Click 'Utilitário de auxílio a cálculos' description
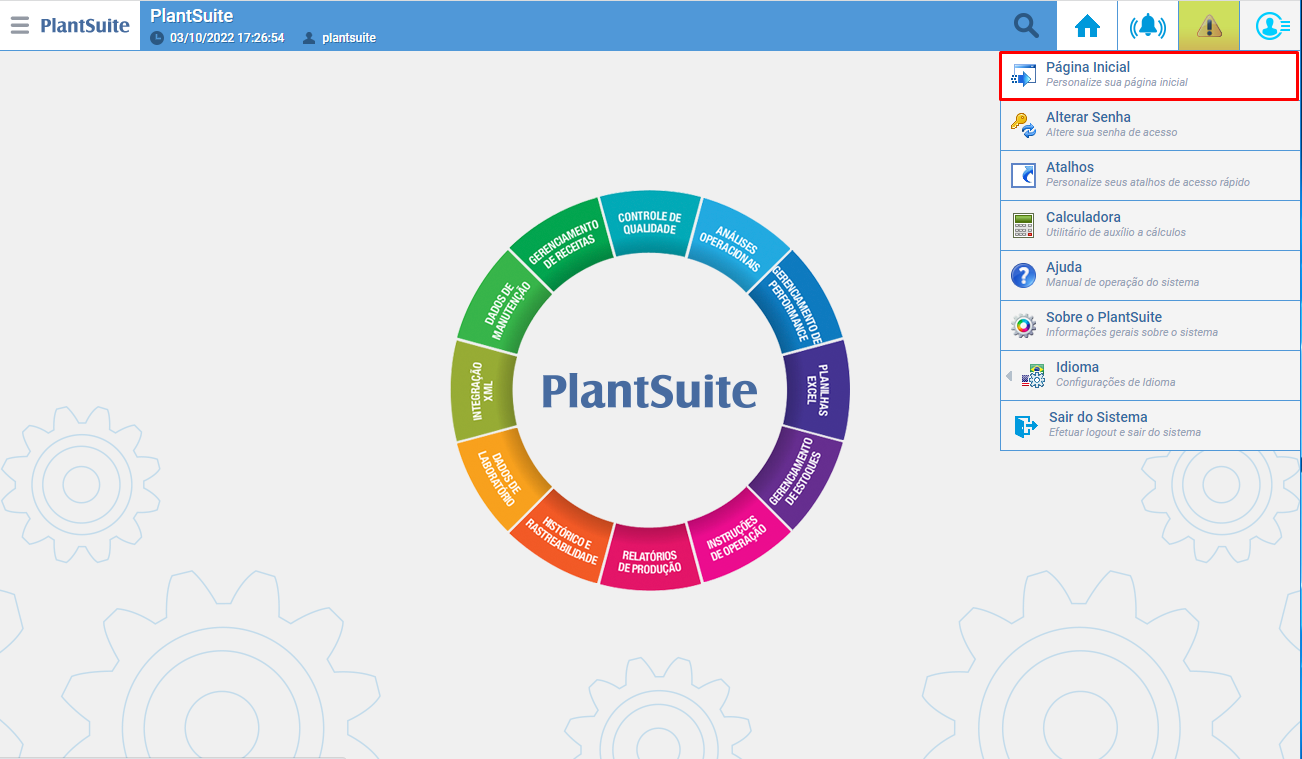The width and height of the screenshot is (1302, 759). click(x=1116, y=232)
